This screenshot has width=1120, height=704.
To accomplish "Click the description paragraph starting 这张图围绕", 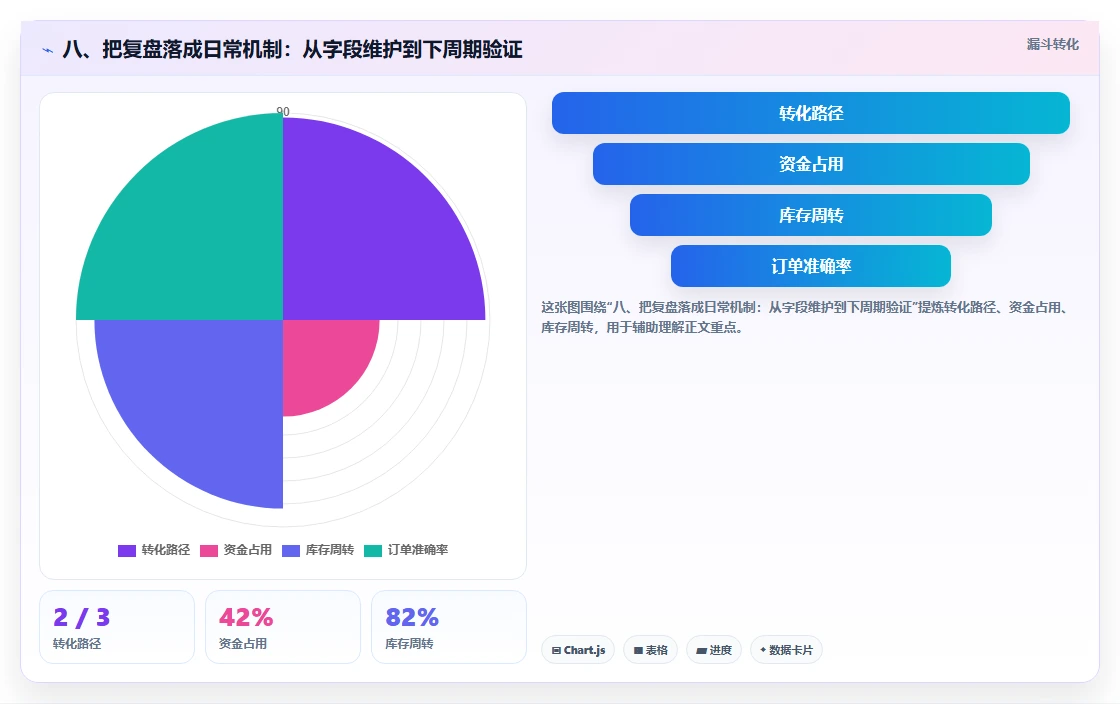I will (805, 318).
